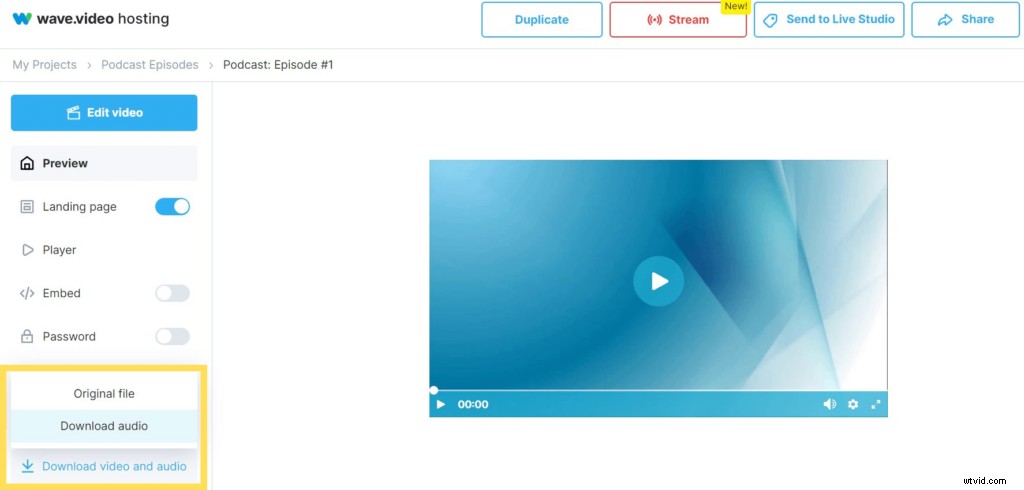Open the Embed sidebar item
The width and height of the screenshot is (1024, 490).
tap(61, 293)
